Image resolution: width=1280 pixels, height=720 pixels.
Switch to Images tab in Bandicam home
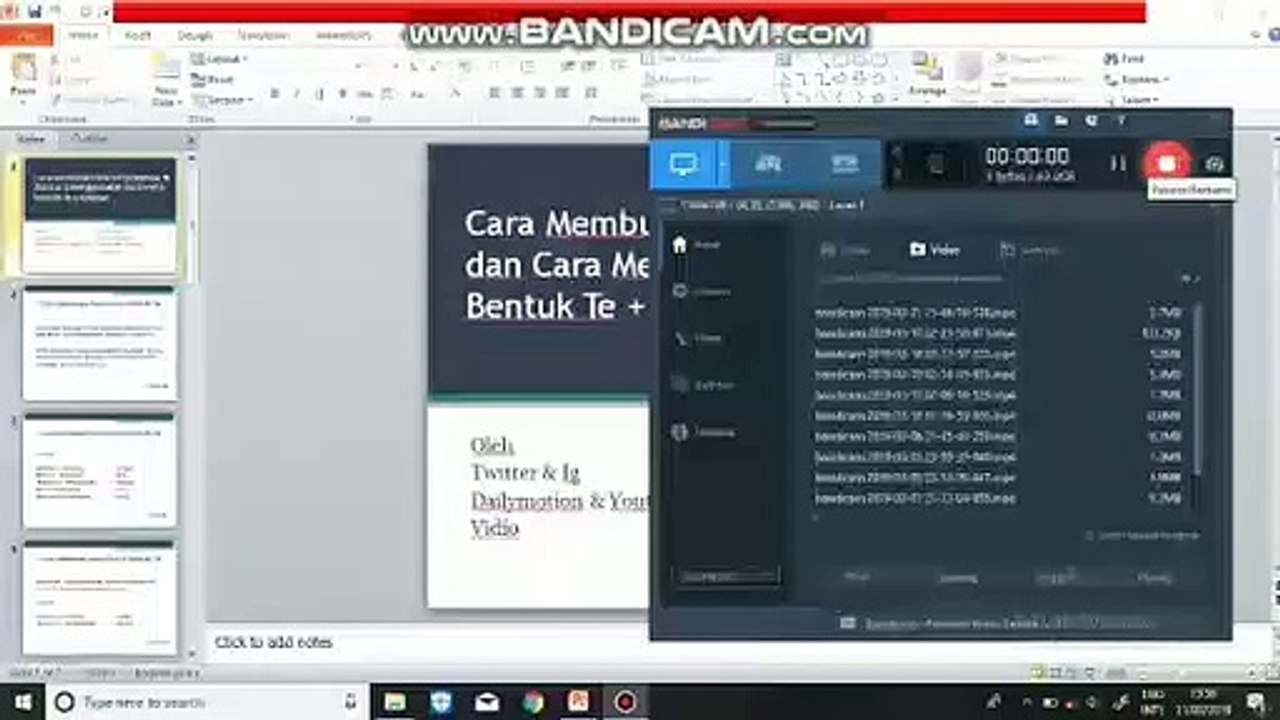pyautogui.click(x=1029, y=250)
